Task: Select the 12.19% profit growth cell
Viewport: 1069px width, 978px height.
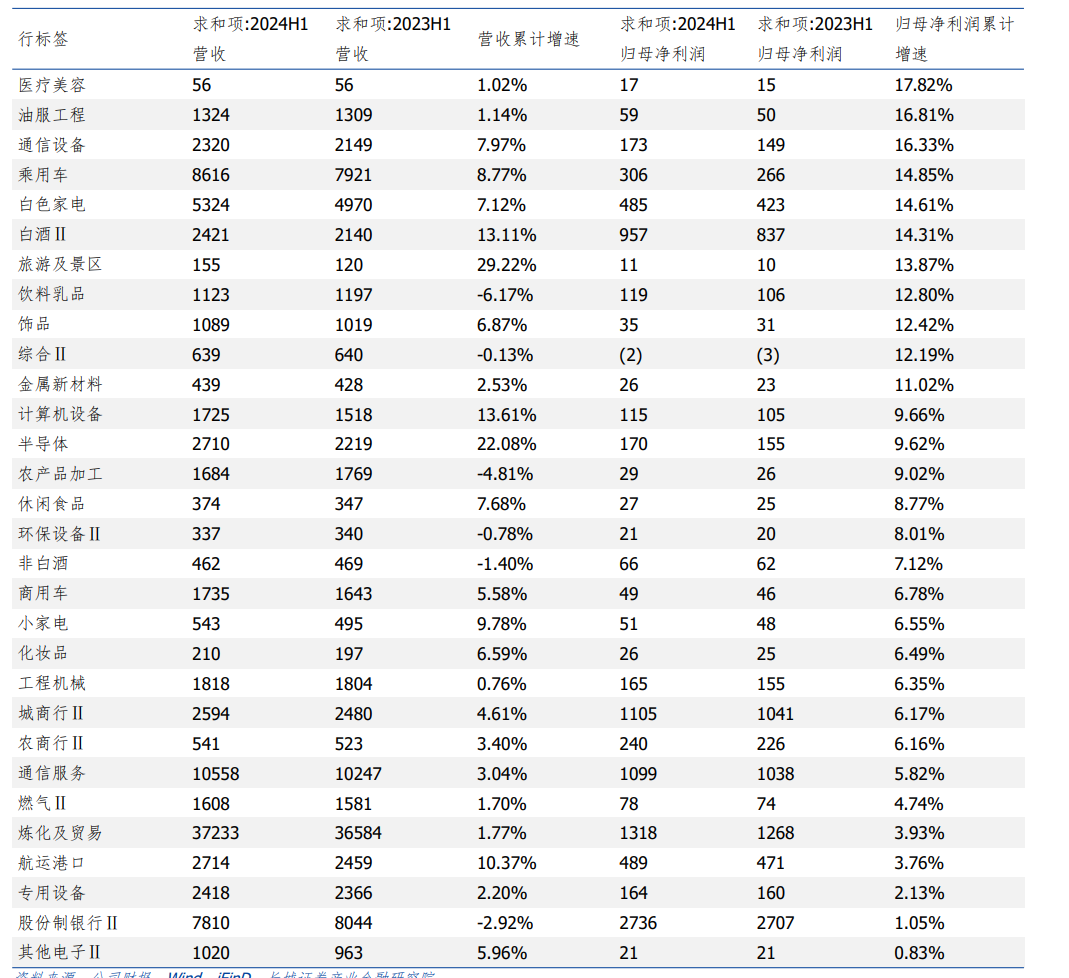Action: pyautogui.click(x=923, y=354)
